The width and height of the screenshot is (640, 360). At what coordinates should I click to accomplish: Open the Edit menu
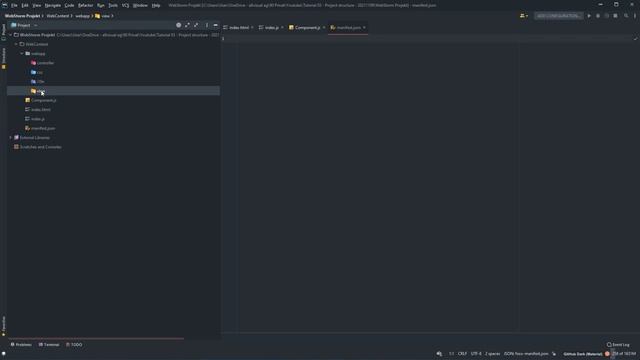point(25,5)
